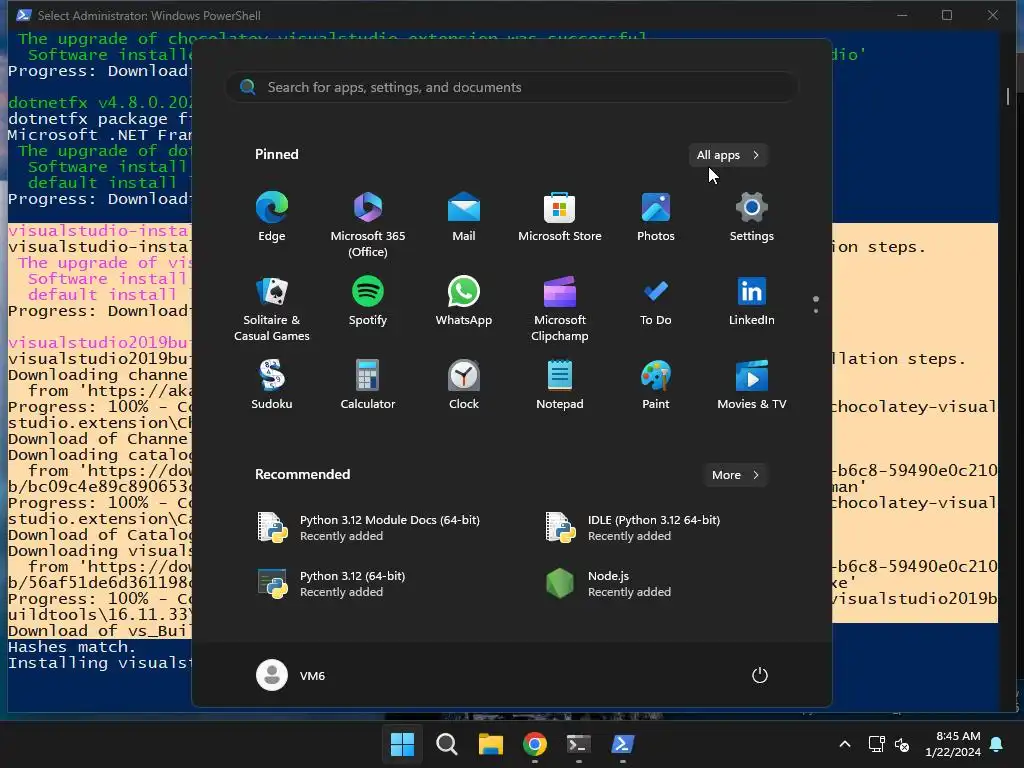This screenshot has height=768, width=1024.
Task: Open the VM6 user account menu
Action: tap(291, 675)
